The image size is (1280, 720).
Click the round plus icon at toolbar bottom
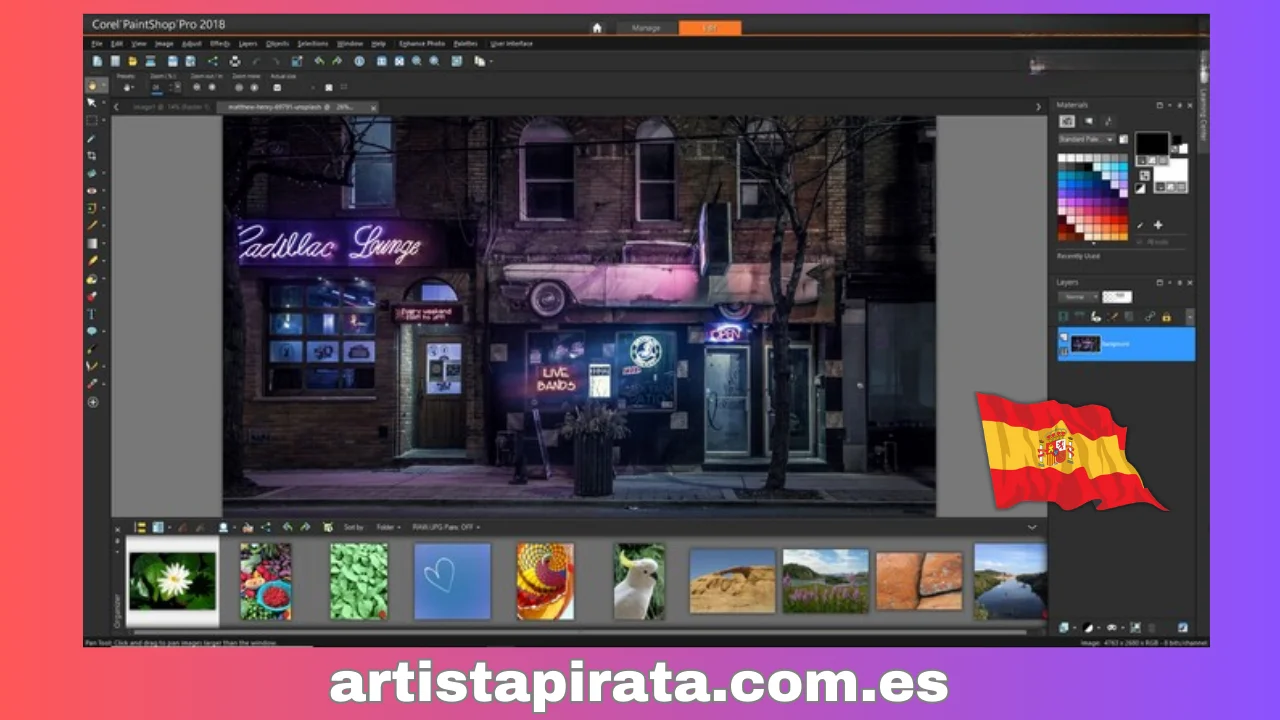pos(93,402)
